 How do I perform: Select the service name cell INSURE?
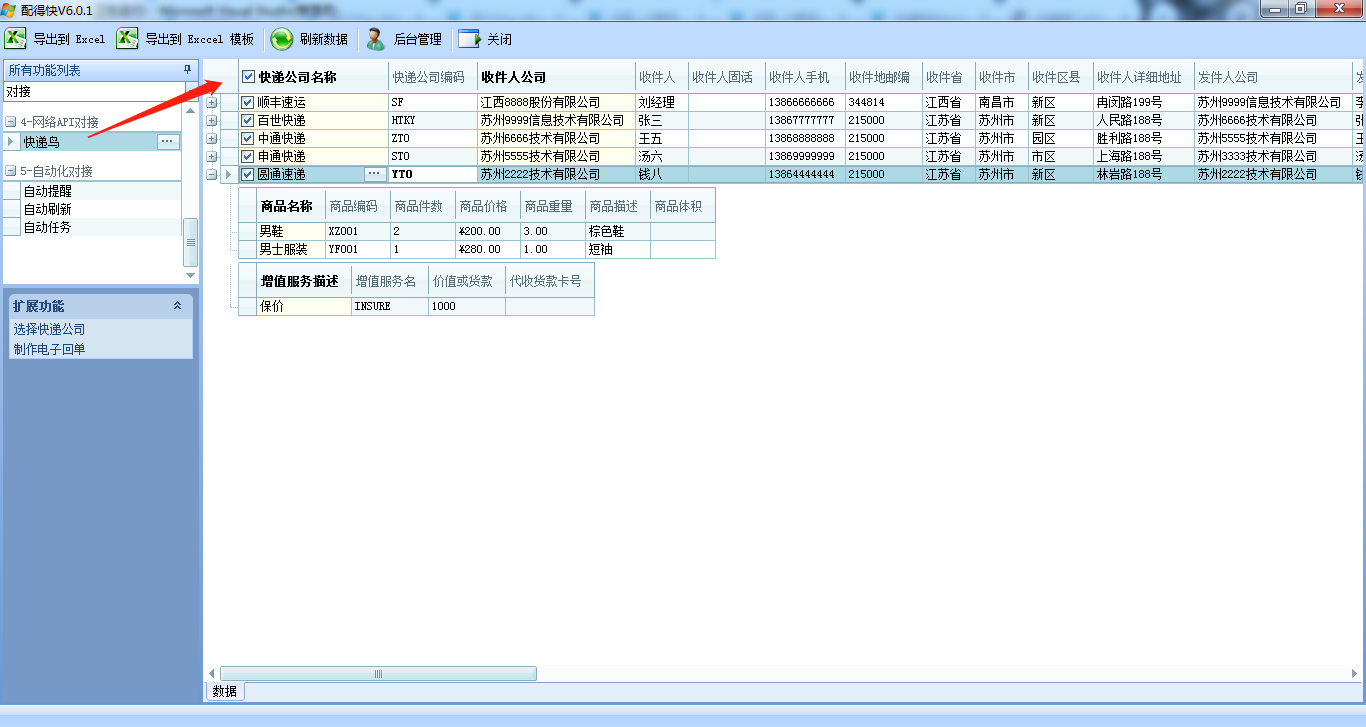click(x=389, y=306)
